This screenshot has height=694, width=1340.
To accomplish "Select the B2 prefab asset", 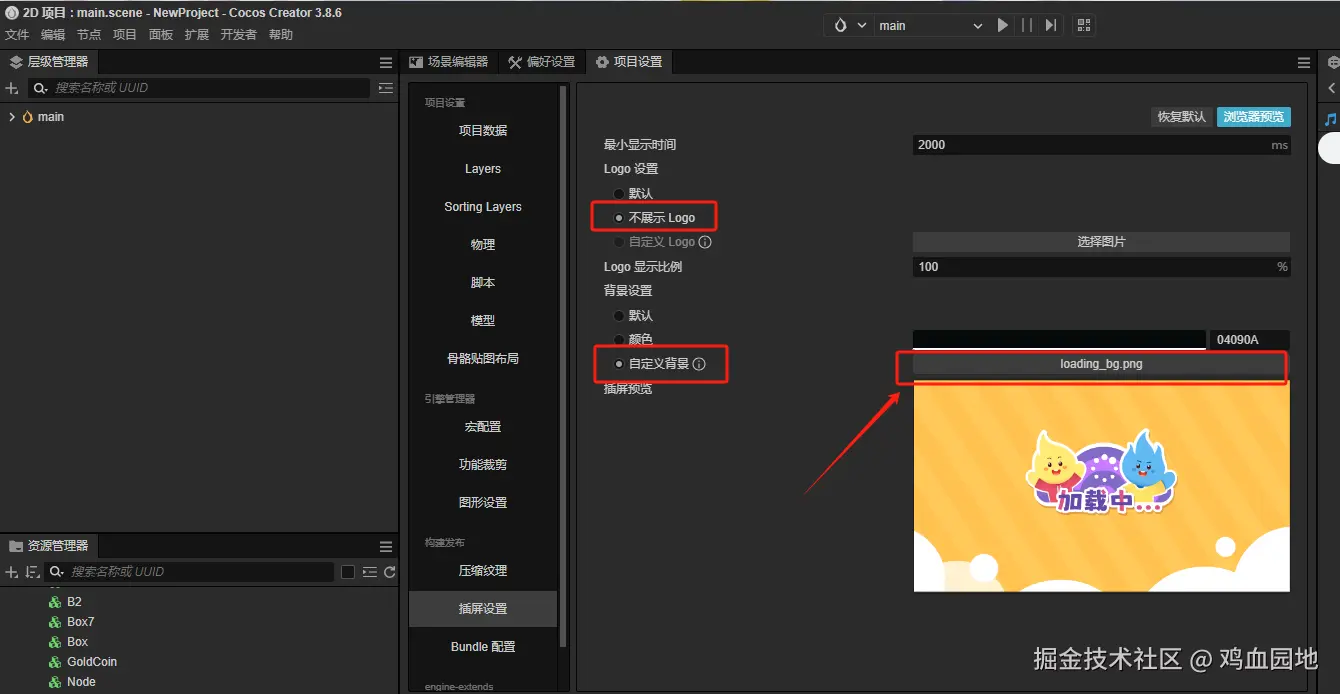I will point(74,602).
